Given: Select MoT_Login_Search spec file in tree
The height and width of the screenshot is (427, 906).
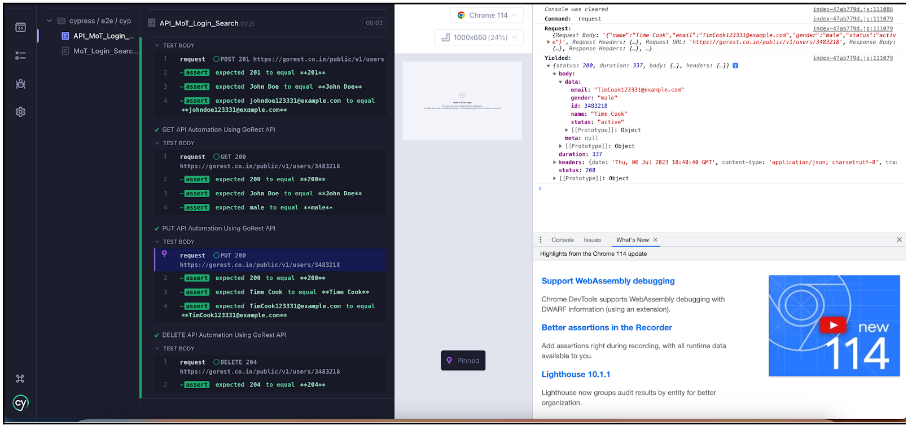Looking at the screenshot, I should 105,50.
